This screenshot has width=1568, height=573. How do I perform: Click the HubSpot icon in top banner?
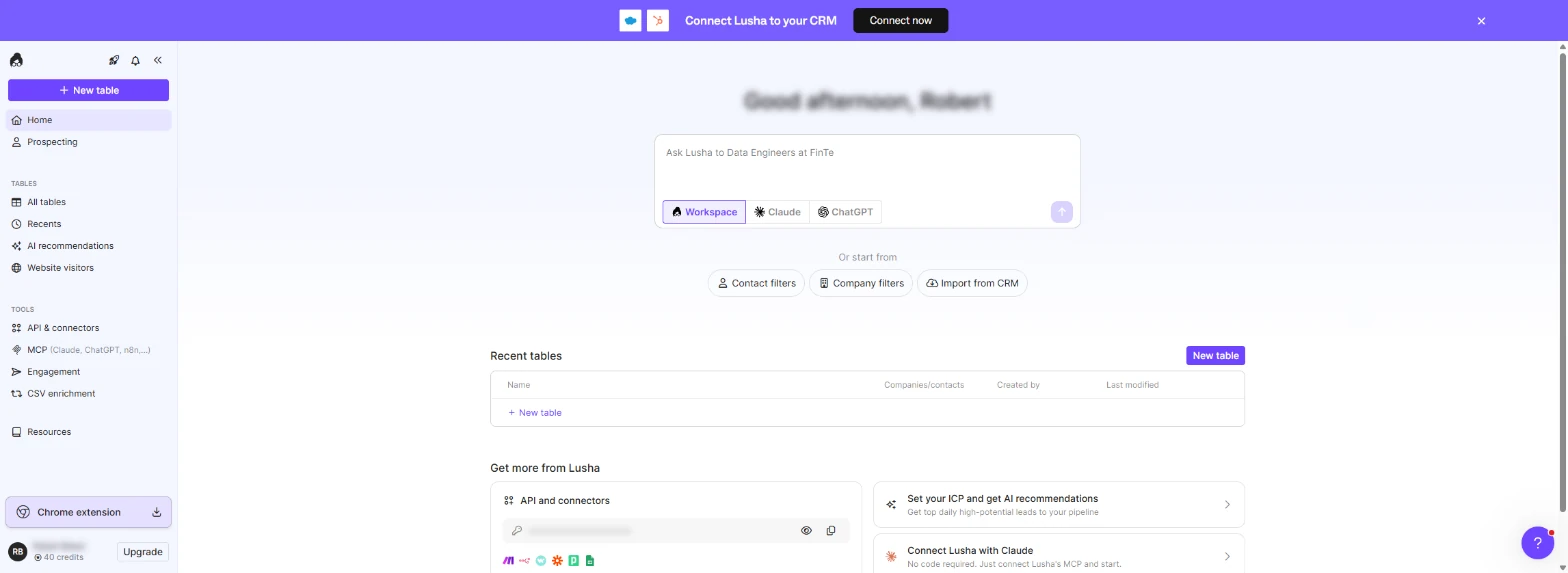pos(658,20)
